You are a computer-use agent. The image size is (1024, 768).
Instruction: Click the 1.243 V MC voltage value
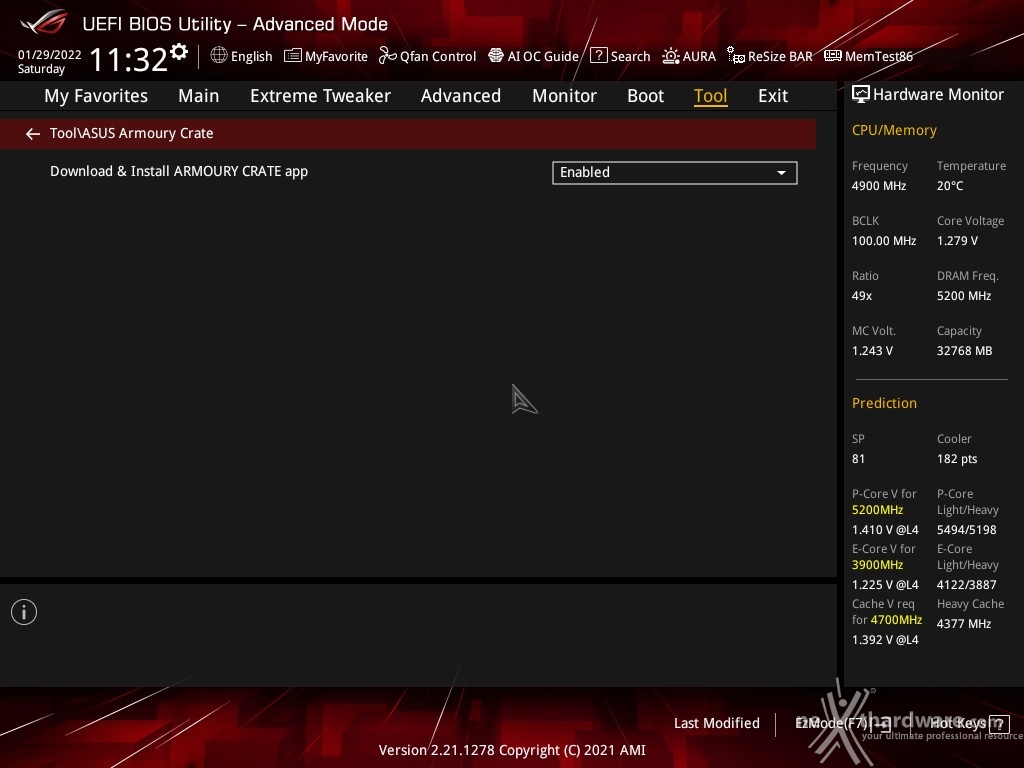tap(872, 351)
